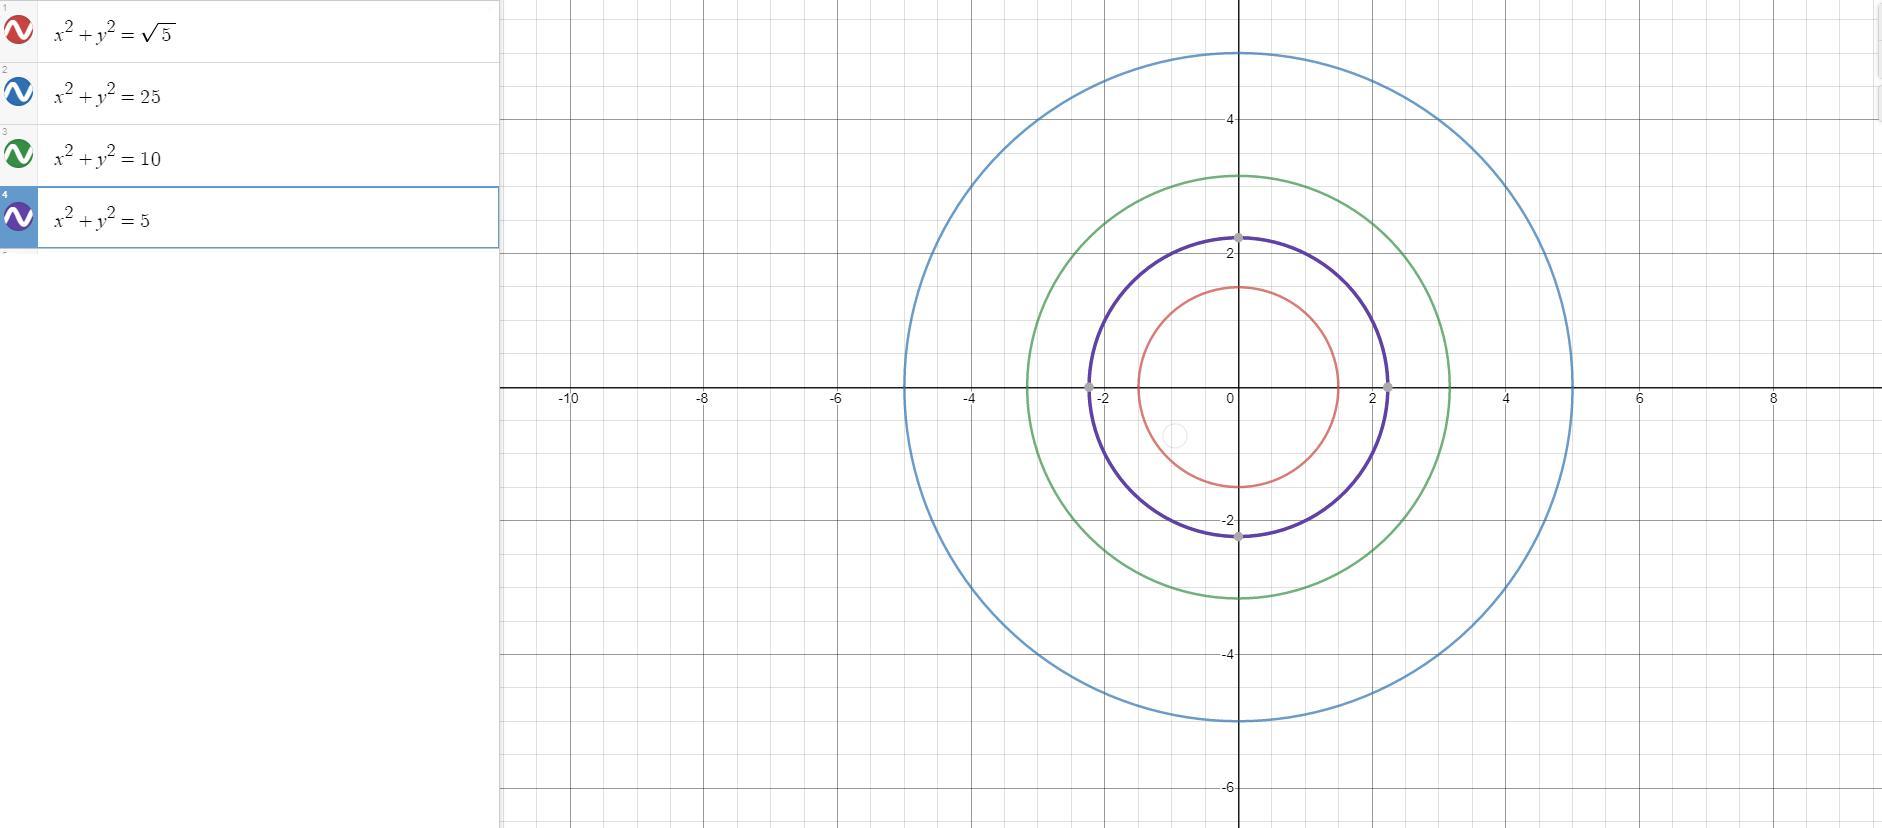The image size is (1882, 828).
Task: Click the -6 label on the y-axis
Action: (x=1228, y=788)
